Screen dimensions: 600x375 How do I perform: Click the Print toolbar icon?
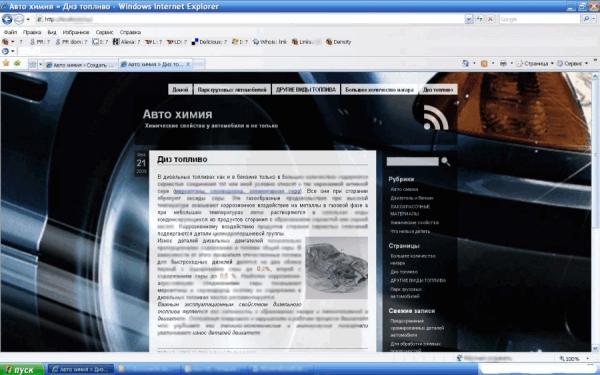coord(504,64)
